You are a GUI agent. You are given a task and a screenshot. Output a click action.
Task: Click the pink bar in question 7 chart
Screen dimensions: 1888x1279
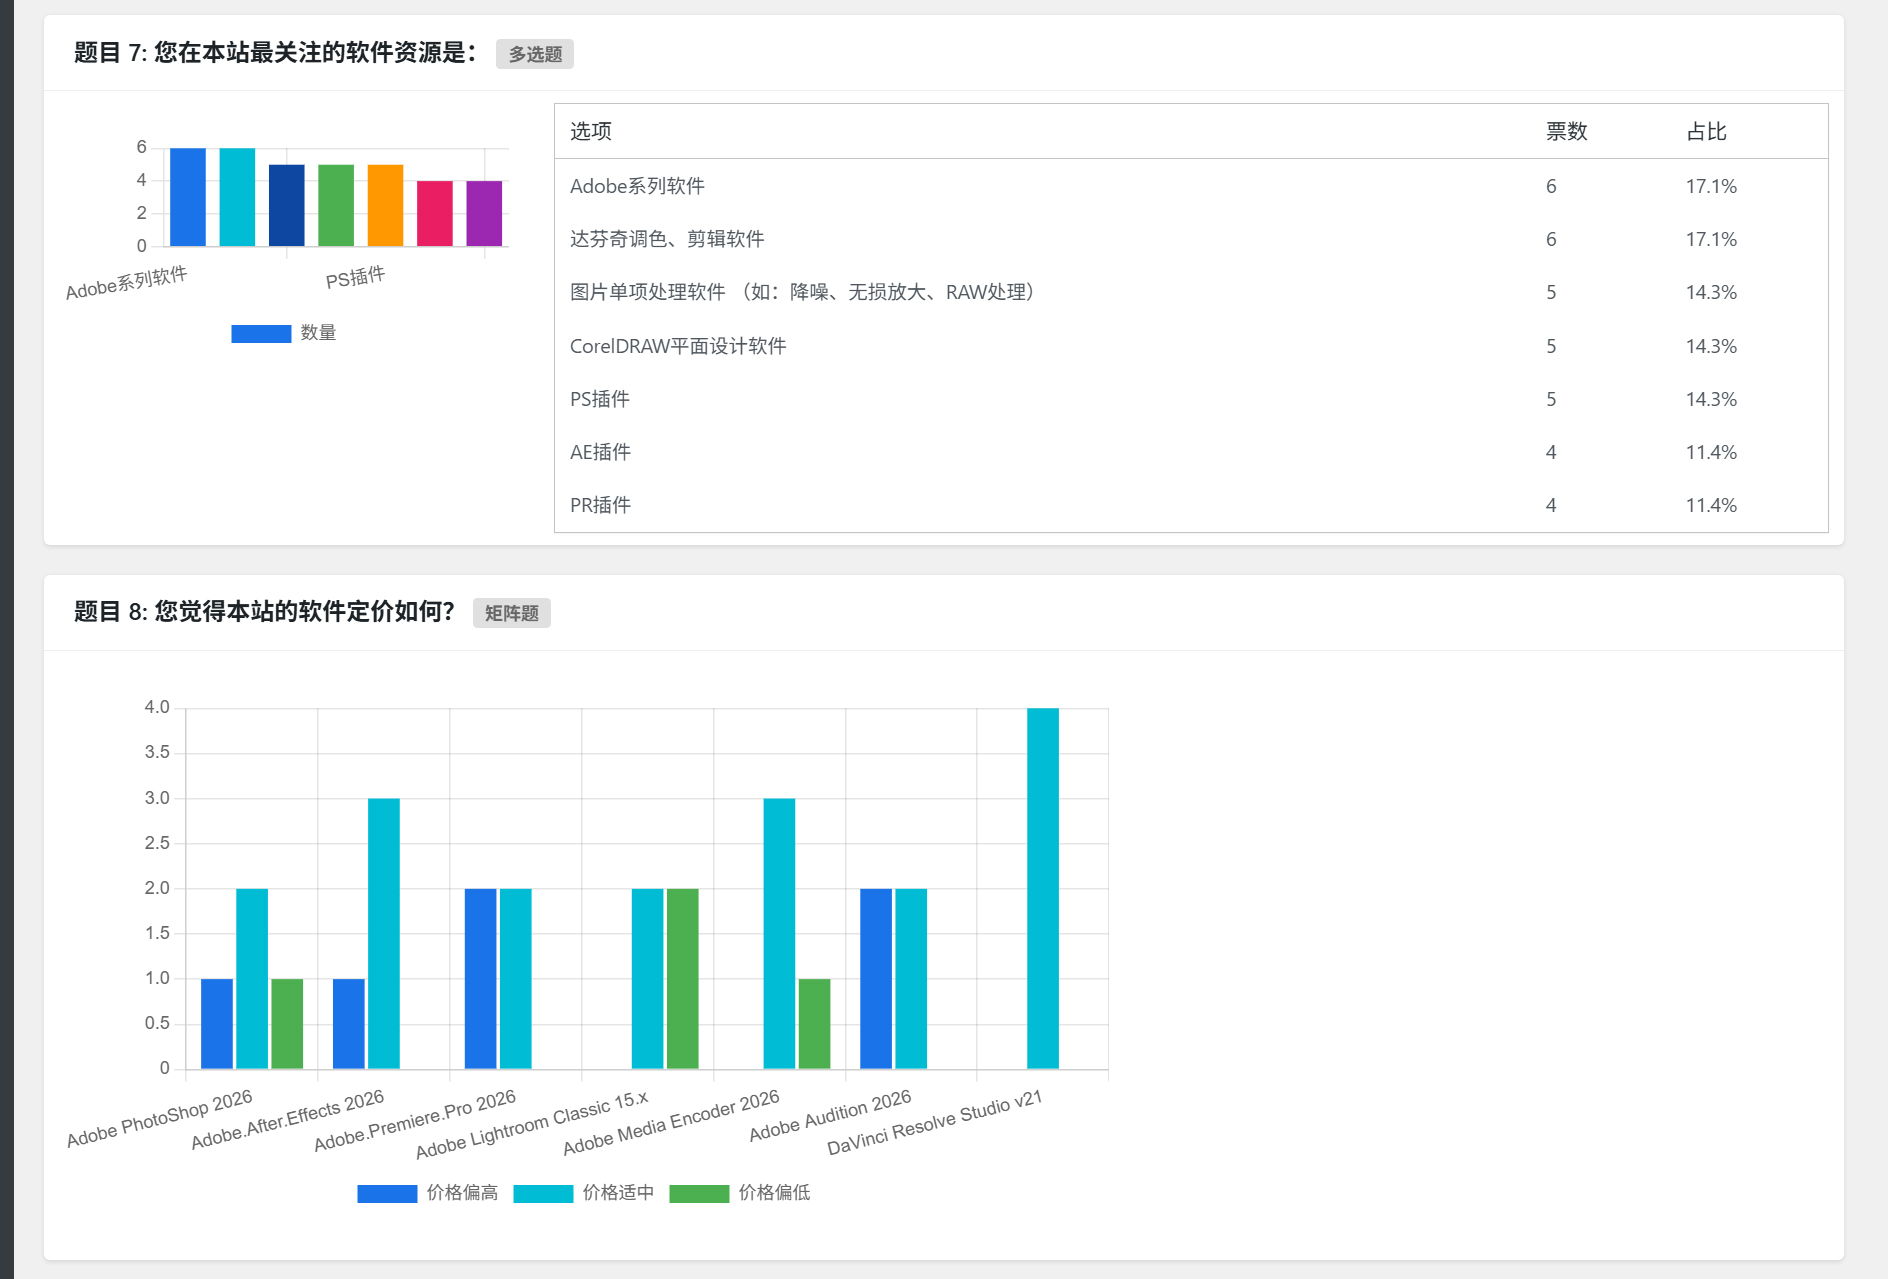435,213
